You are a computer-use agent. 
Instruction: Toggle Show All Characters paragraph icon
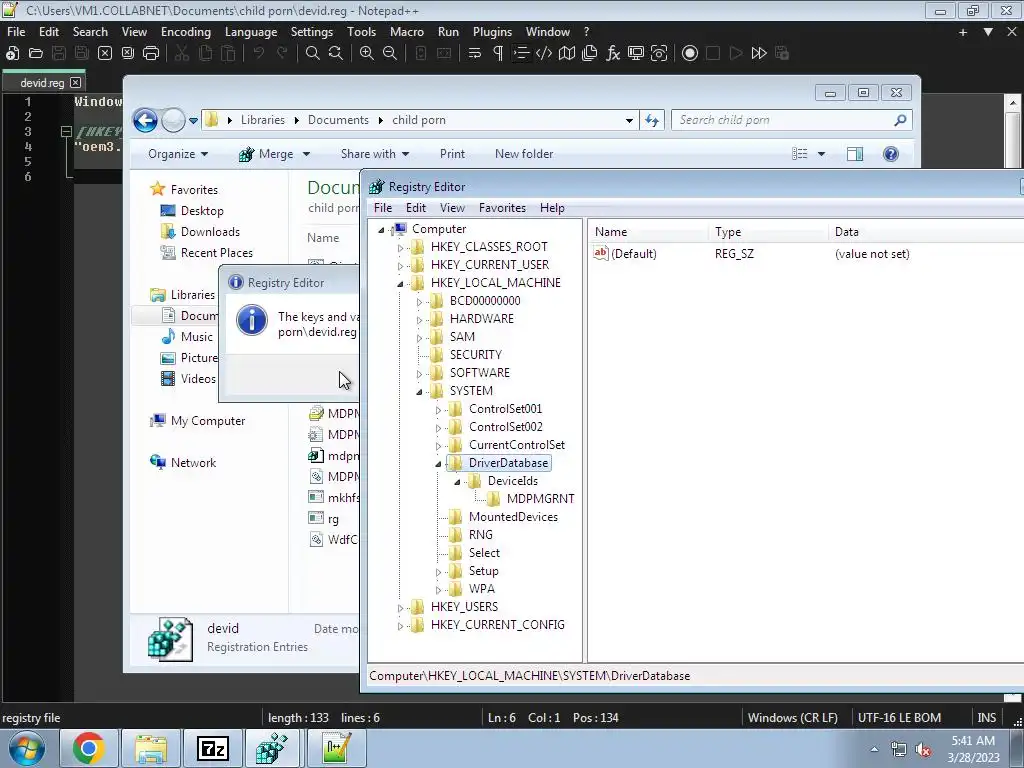point(498,54)
